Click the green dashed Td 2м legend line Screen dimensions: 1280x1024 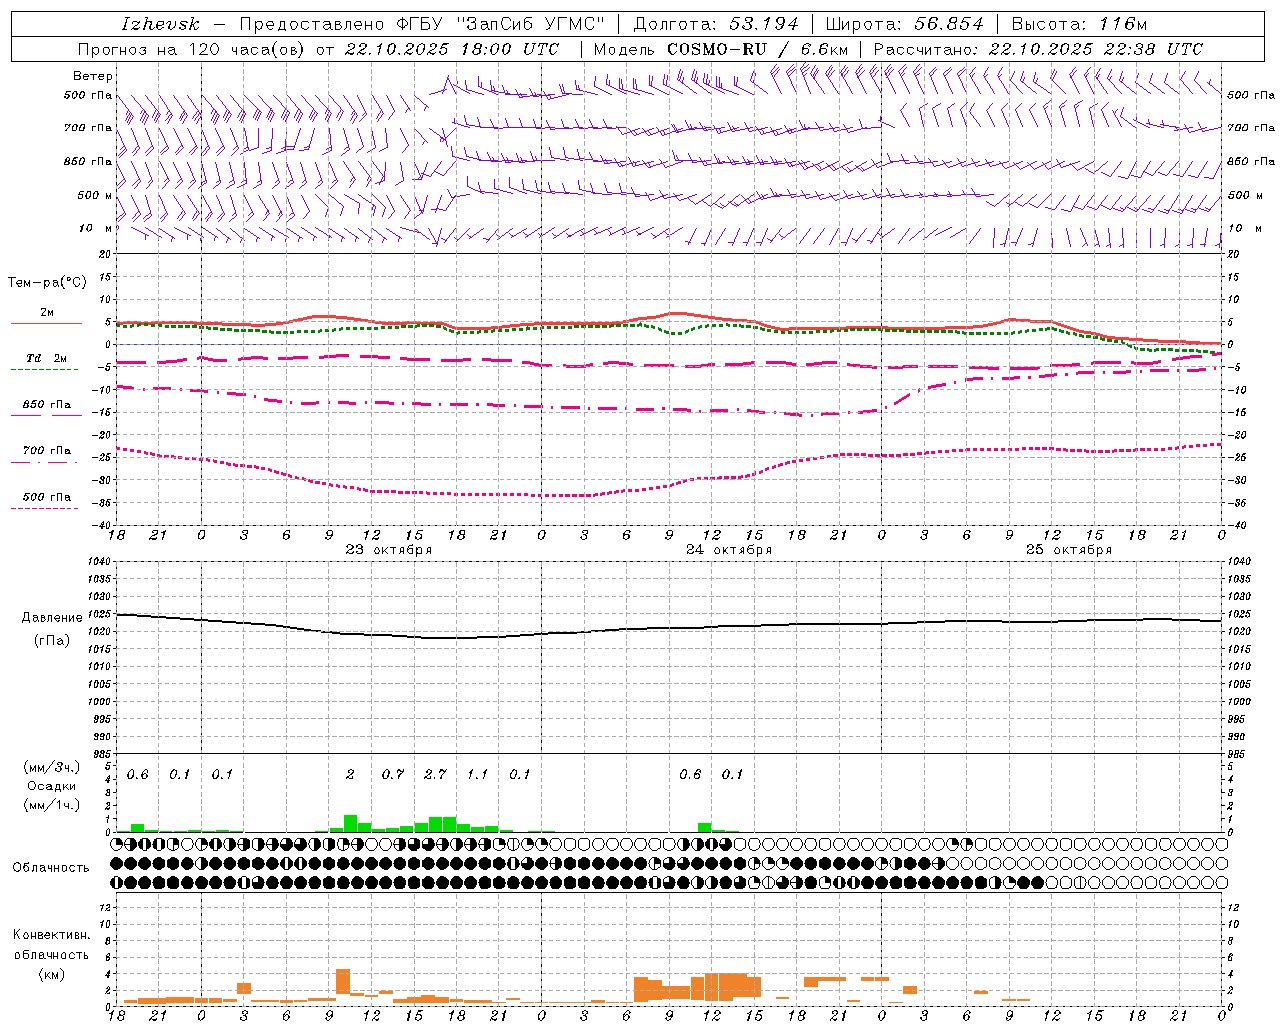pos(44,370)
